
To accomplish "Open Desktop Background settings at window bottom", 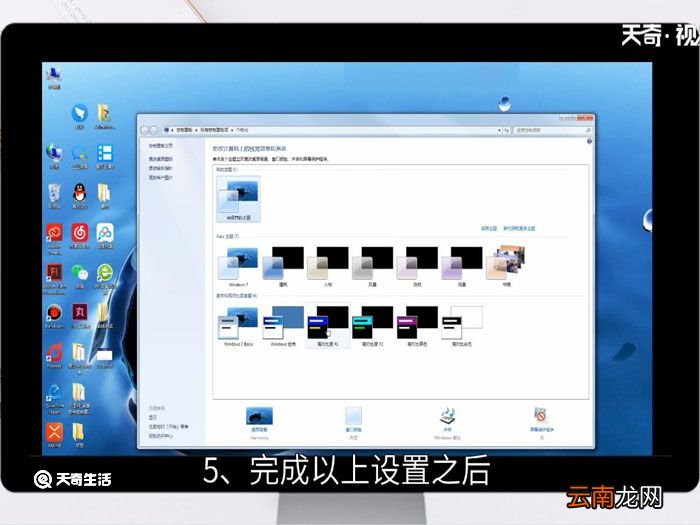I will coord(259,423).
